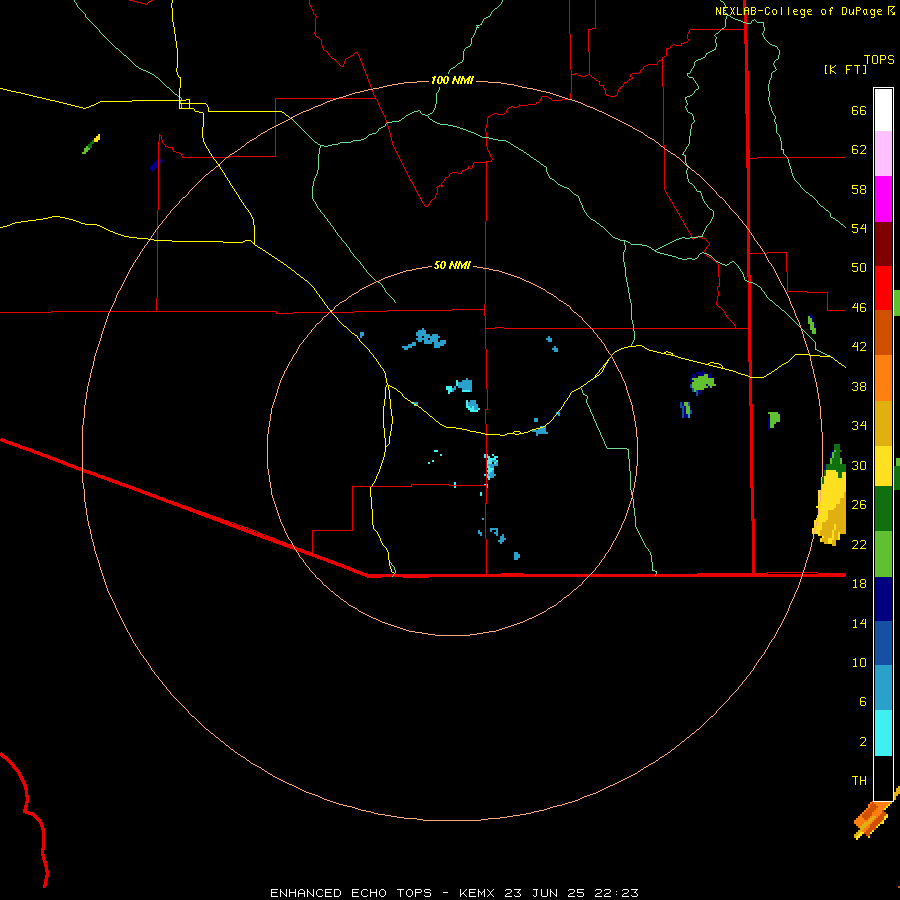The width and height of the screenshot is (900, 900).
Task: Click the legend value 26
Action: [x=859, y=505]
